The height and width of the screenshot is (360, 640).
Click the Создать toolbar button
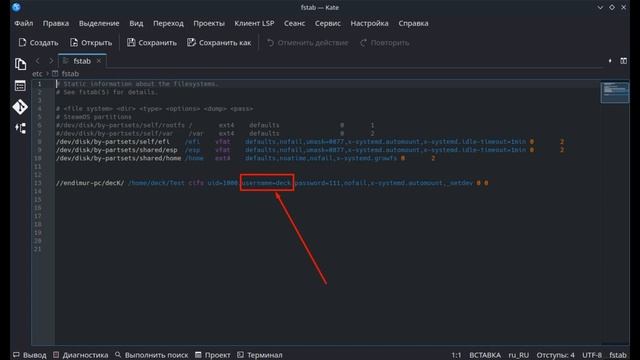(x=38, y=42)
